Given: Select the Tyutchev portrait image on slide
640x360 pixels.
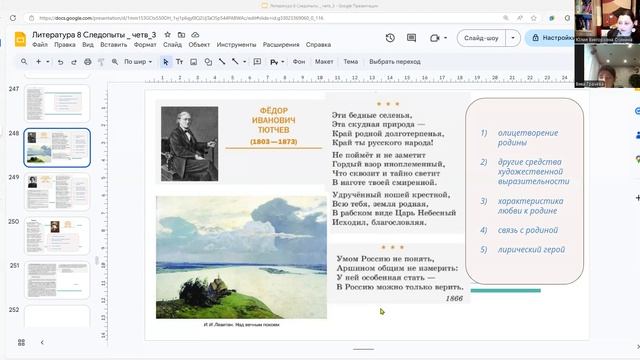Looking at the screenshot, I should pyautogui.click(x=189, y=144).
